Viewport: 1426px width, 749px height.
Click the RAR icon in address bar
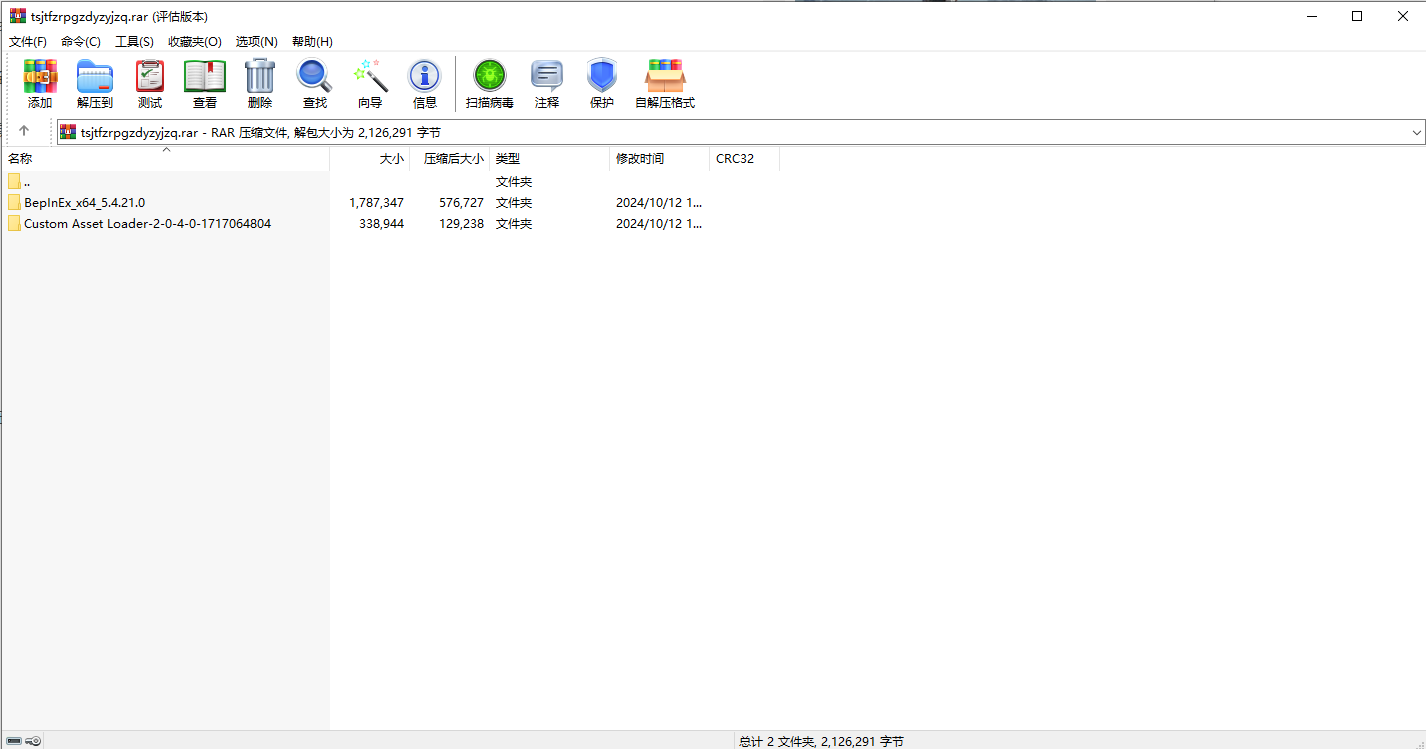pyautogui.click(x=68, y=132)
